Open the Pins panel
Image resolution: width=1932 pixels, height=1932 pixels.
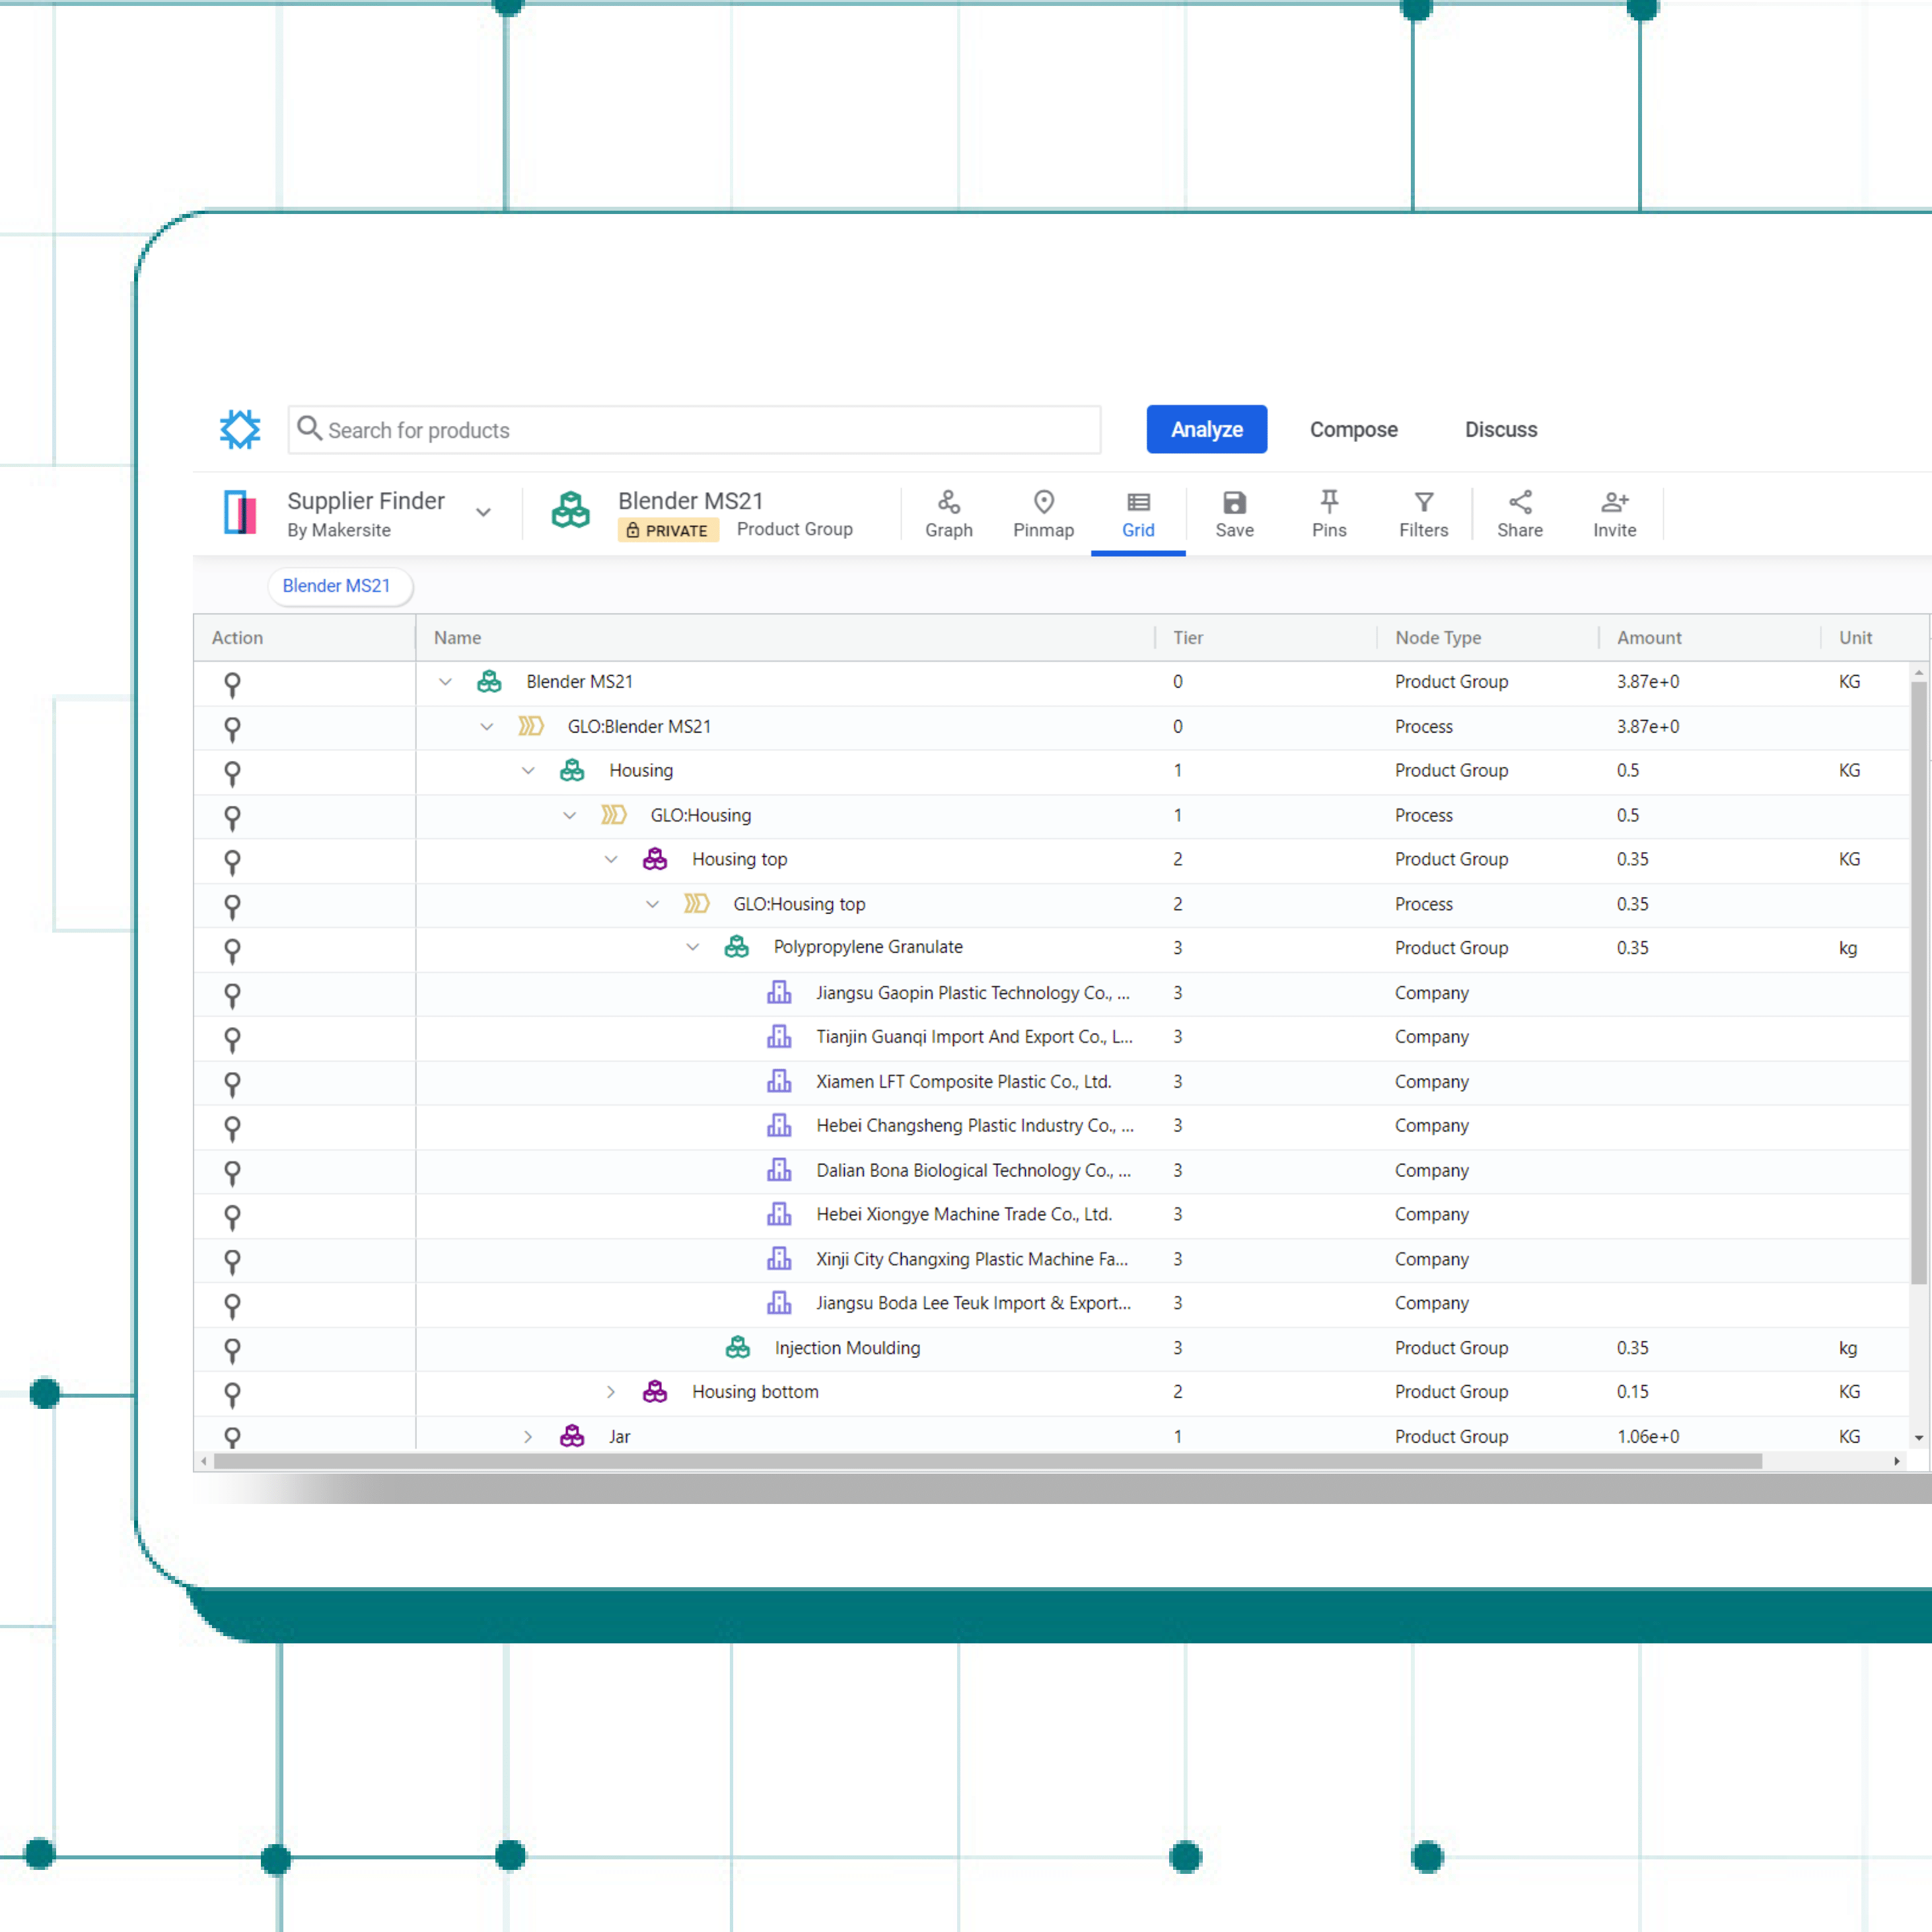click(x=1328, y=514)
